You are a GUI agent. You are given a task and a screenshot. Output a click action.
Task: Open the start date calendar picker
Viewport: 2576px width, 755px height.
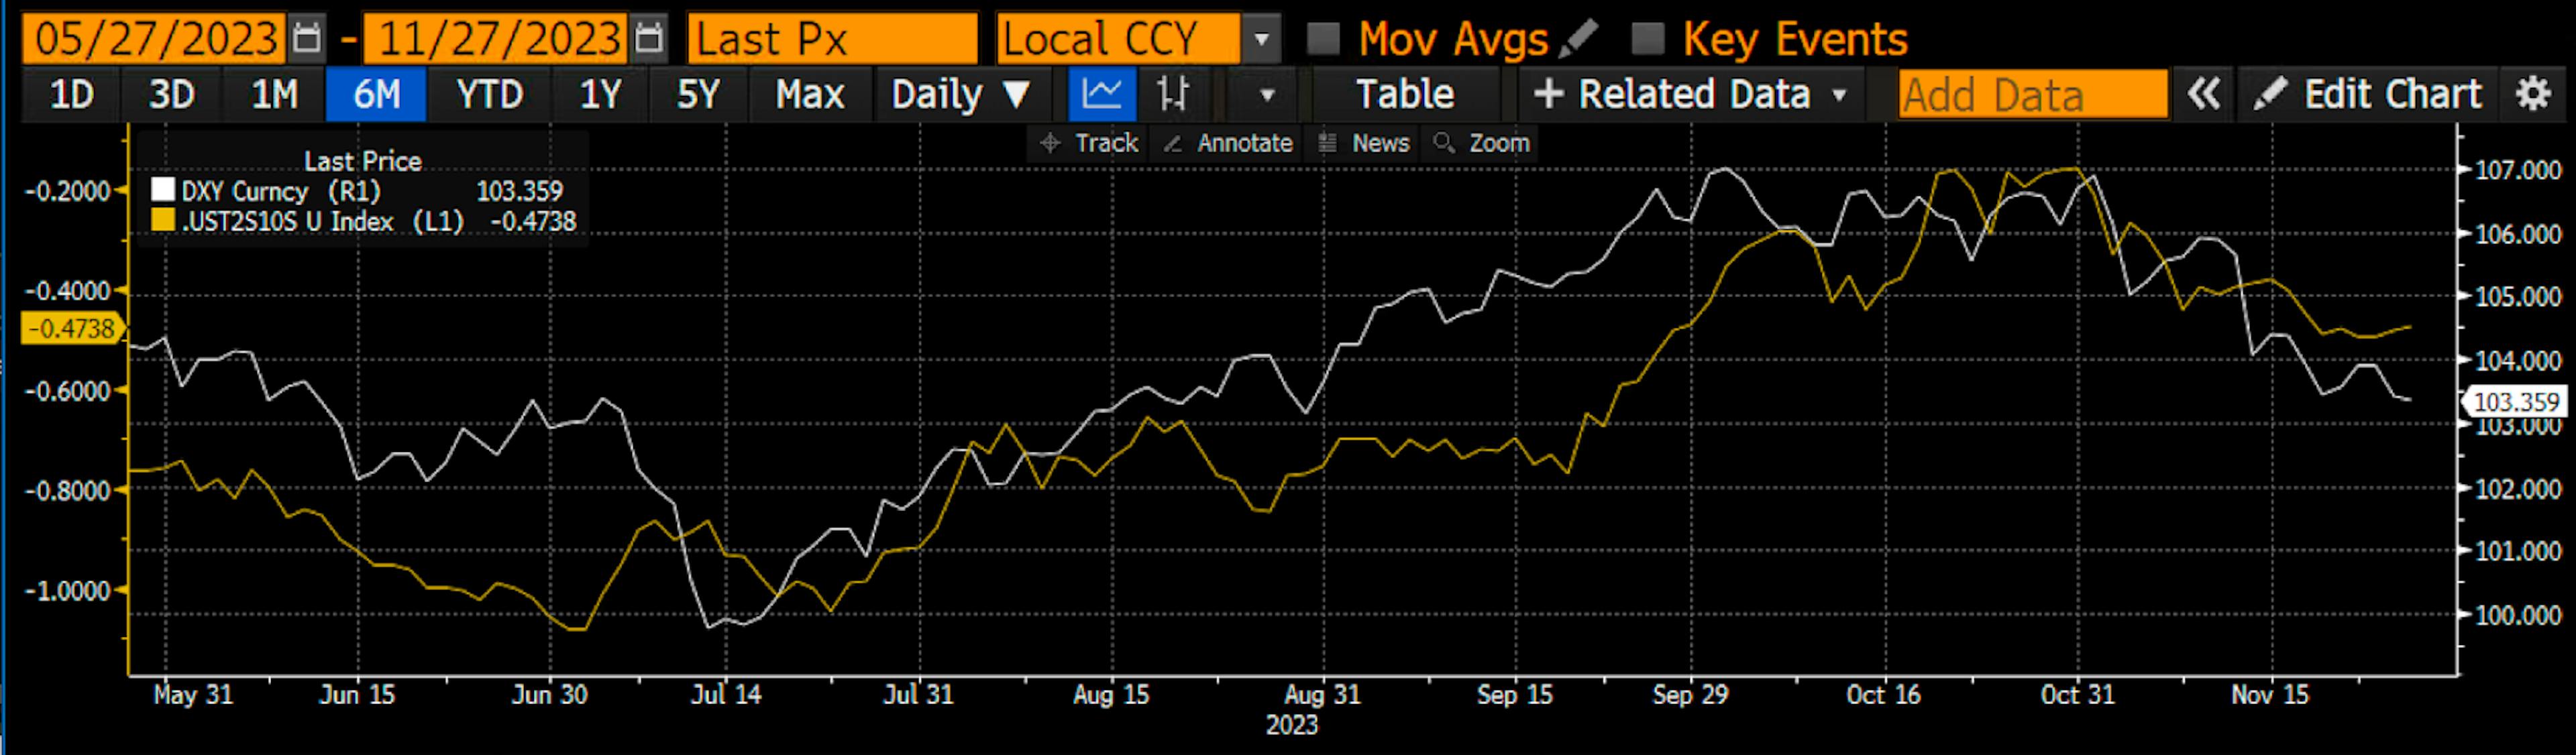tap(306, 38)
